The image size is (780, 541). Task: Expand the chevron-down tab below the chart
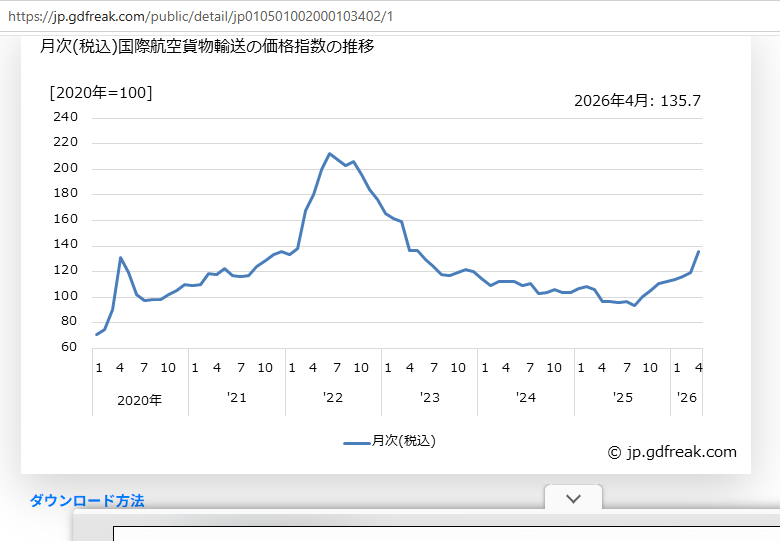(x=574, y=498)
